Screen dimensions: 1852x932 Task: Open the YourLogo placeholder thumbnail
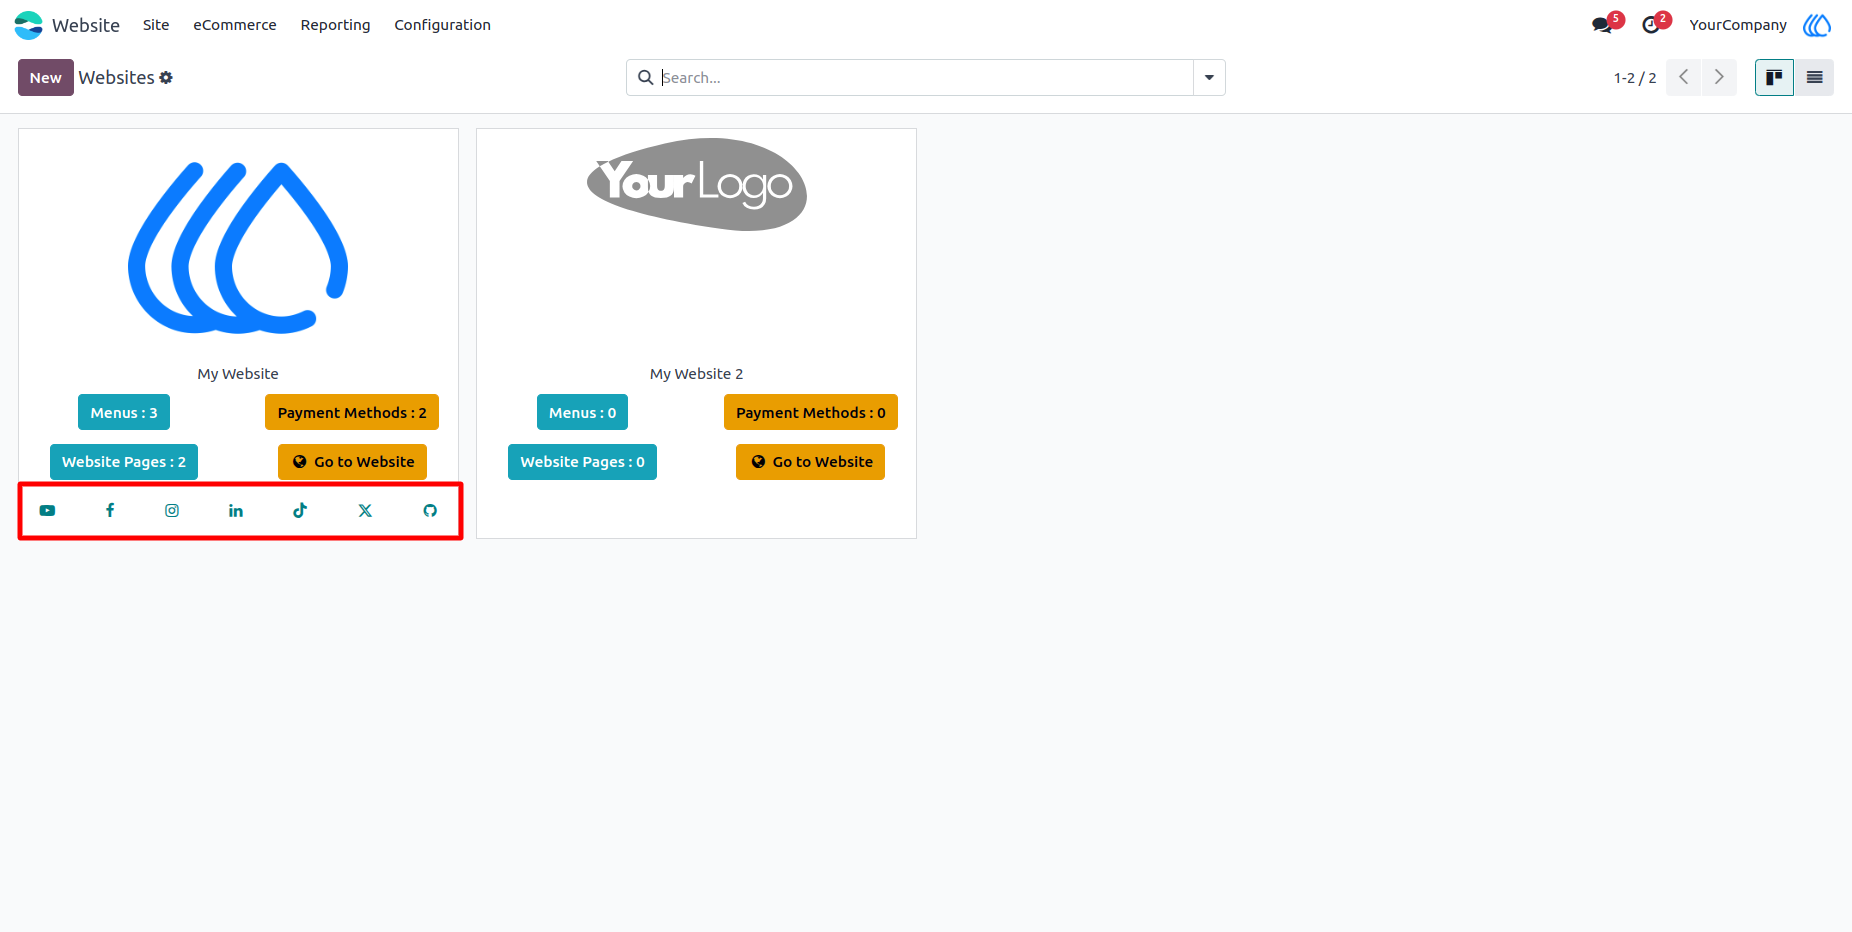(x=697, y=184)
